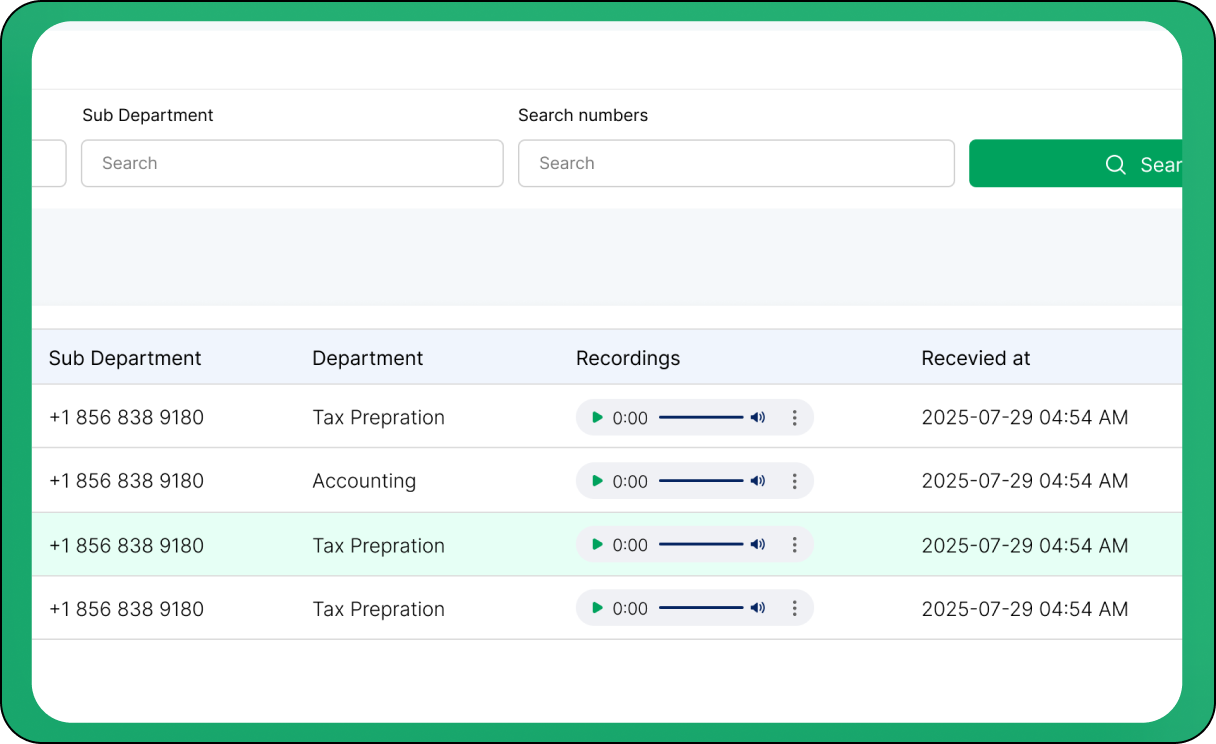The image size is (1216, 744).
Task: Play the Accounting row recording
Action: pyautogui.click(x=597, y=481)
